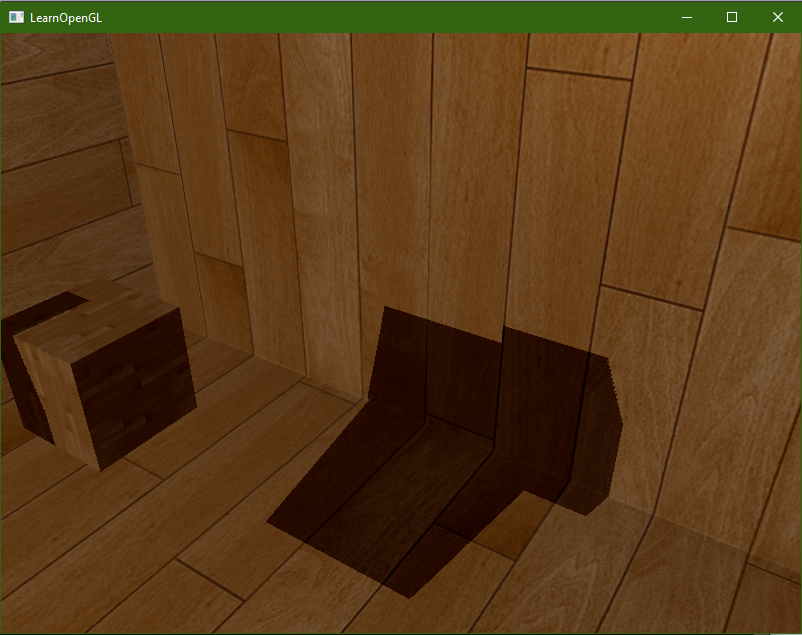Close the LearnOpenGL window
This screenshot has height=635, width=802.
[778, 17]
